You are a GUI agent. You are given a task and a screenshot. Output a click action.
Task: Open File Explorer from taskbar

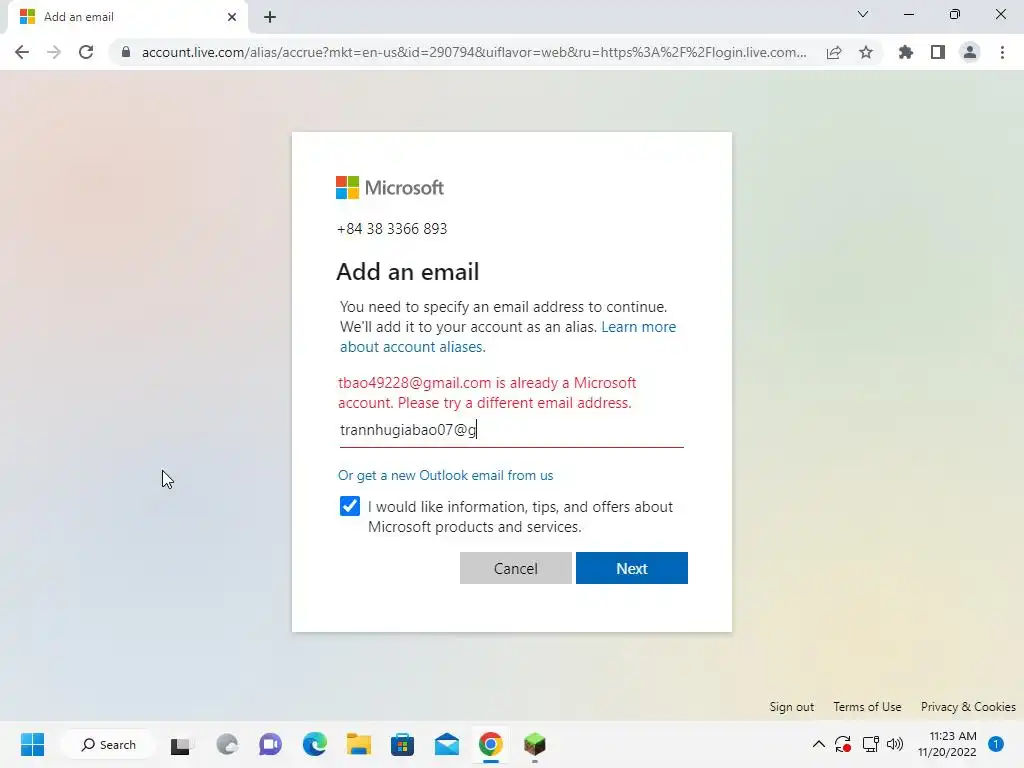[359, 744]
